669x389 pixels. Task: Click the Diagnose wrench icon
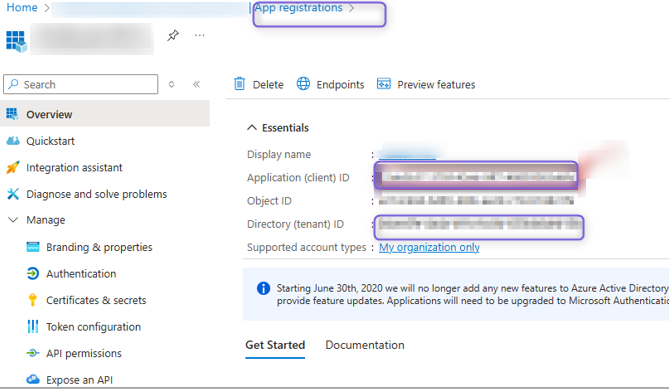pyautogui.click(x=13, y=194)
